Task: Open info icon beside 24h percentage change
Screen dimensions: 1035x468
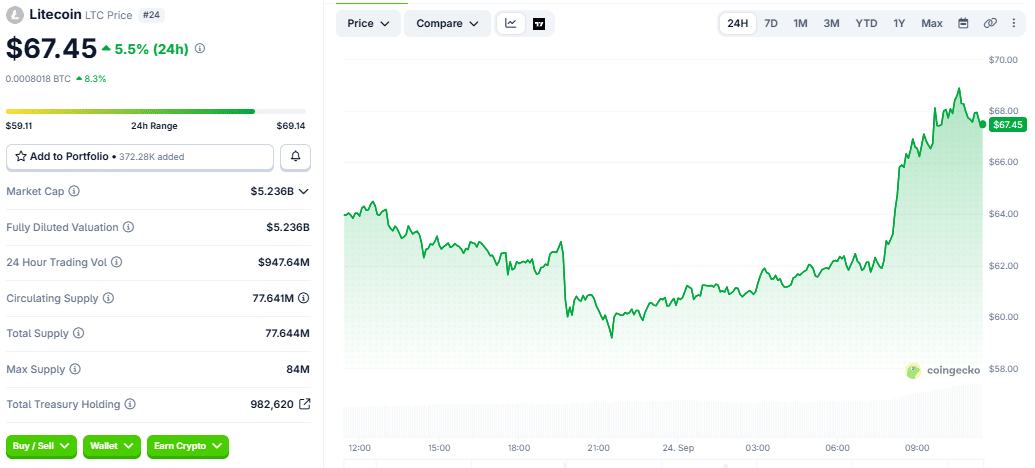Action: tap(200, 49)
